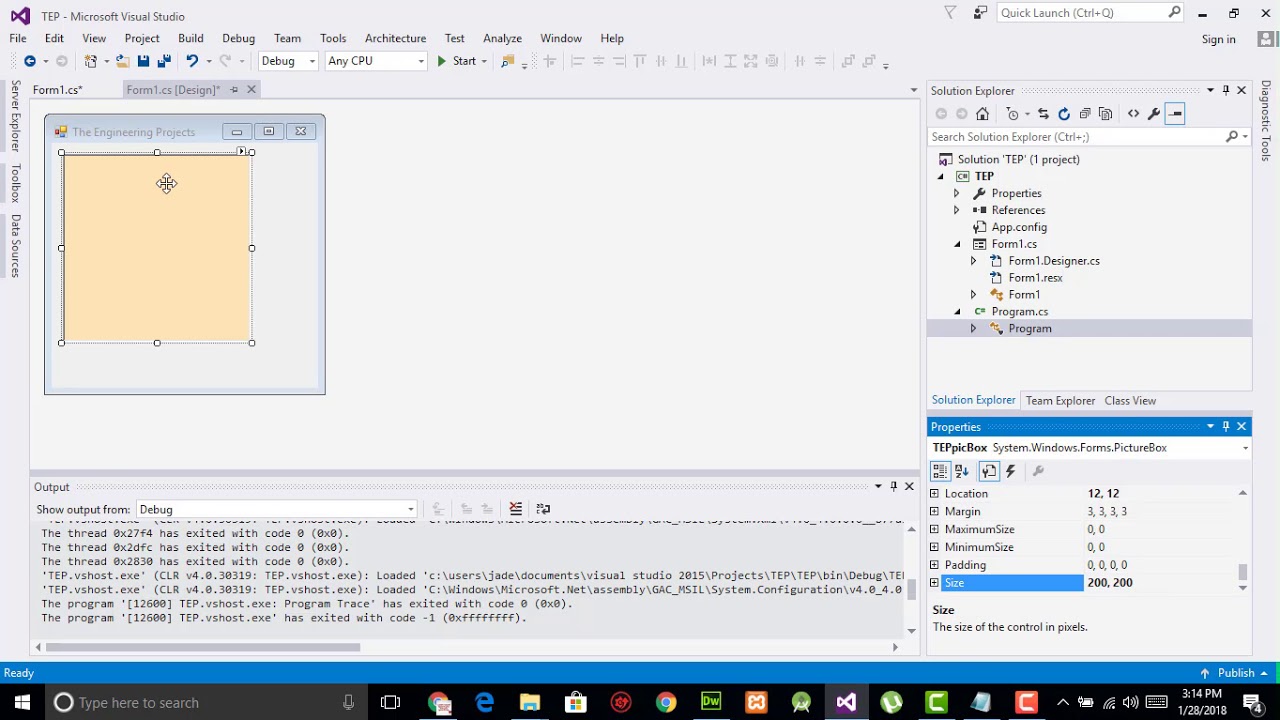Click the Pending Changes Filter clock icon
Screen dimensions: 1280x720
click(1012, 114)
